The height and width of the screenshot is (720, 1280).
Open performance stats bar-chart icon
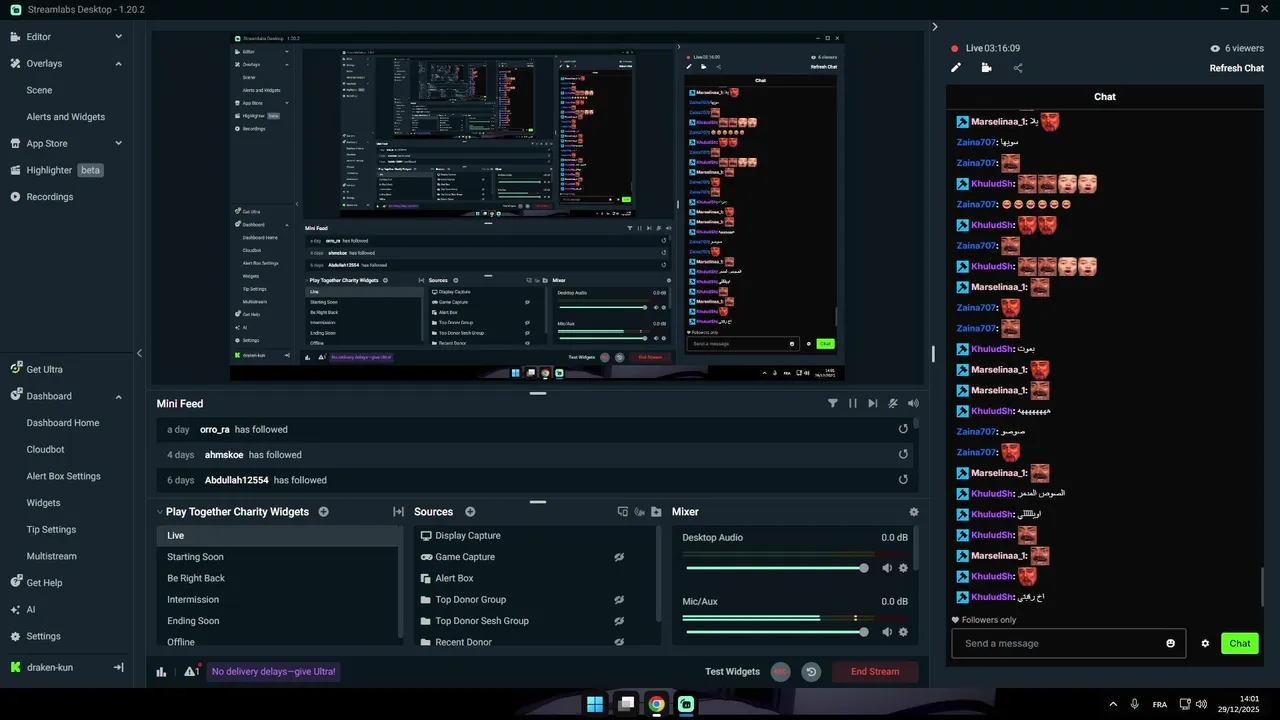pyautogui.click(x=162, y=672)
